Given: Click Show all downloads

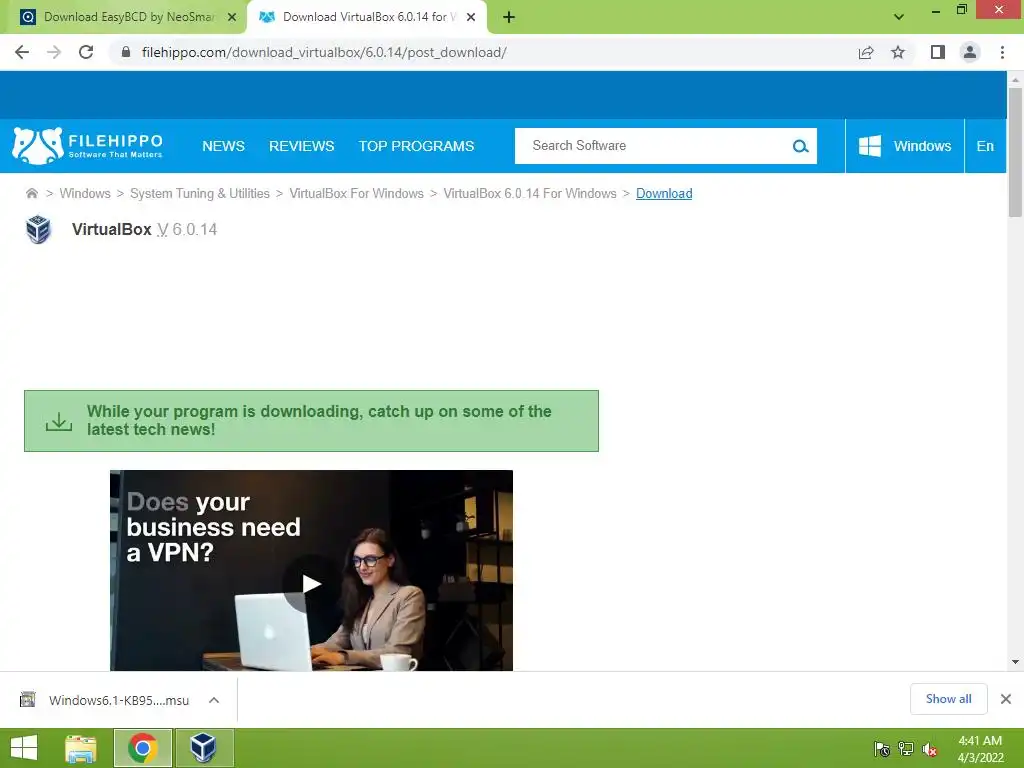Looking at the screenshot, I should tap(948, 699).
